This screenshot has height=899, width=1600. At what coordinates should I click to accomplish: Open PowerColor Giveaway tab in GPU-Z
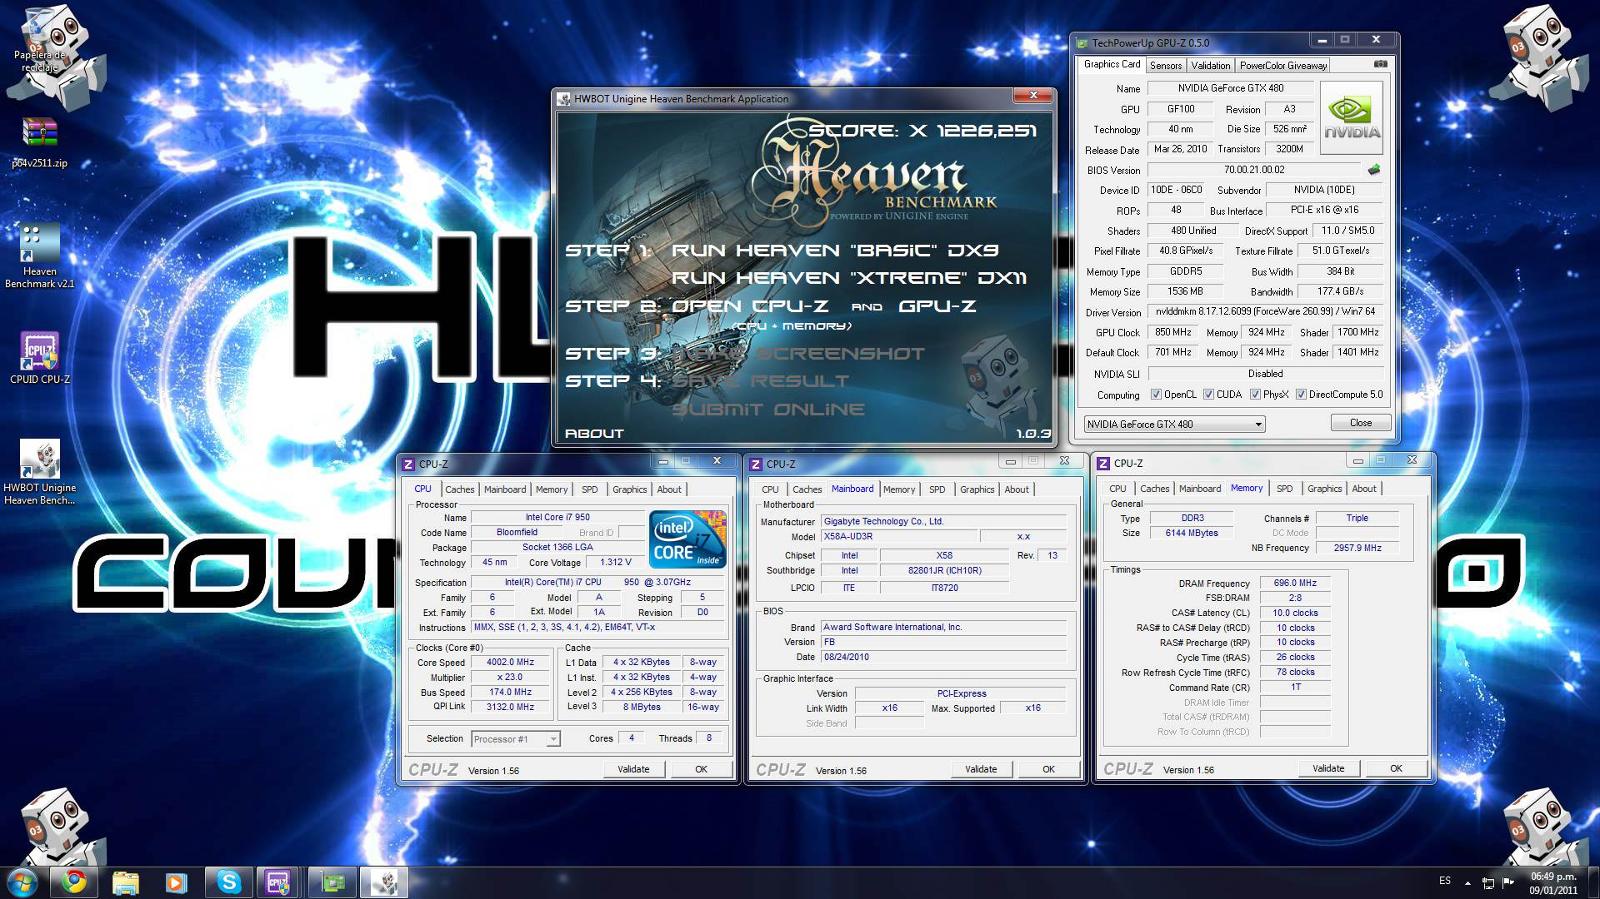click(x=1283, y=66)
